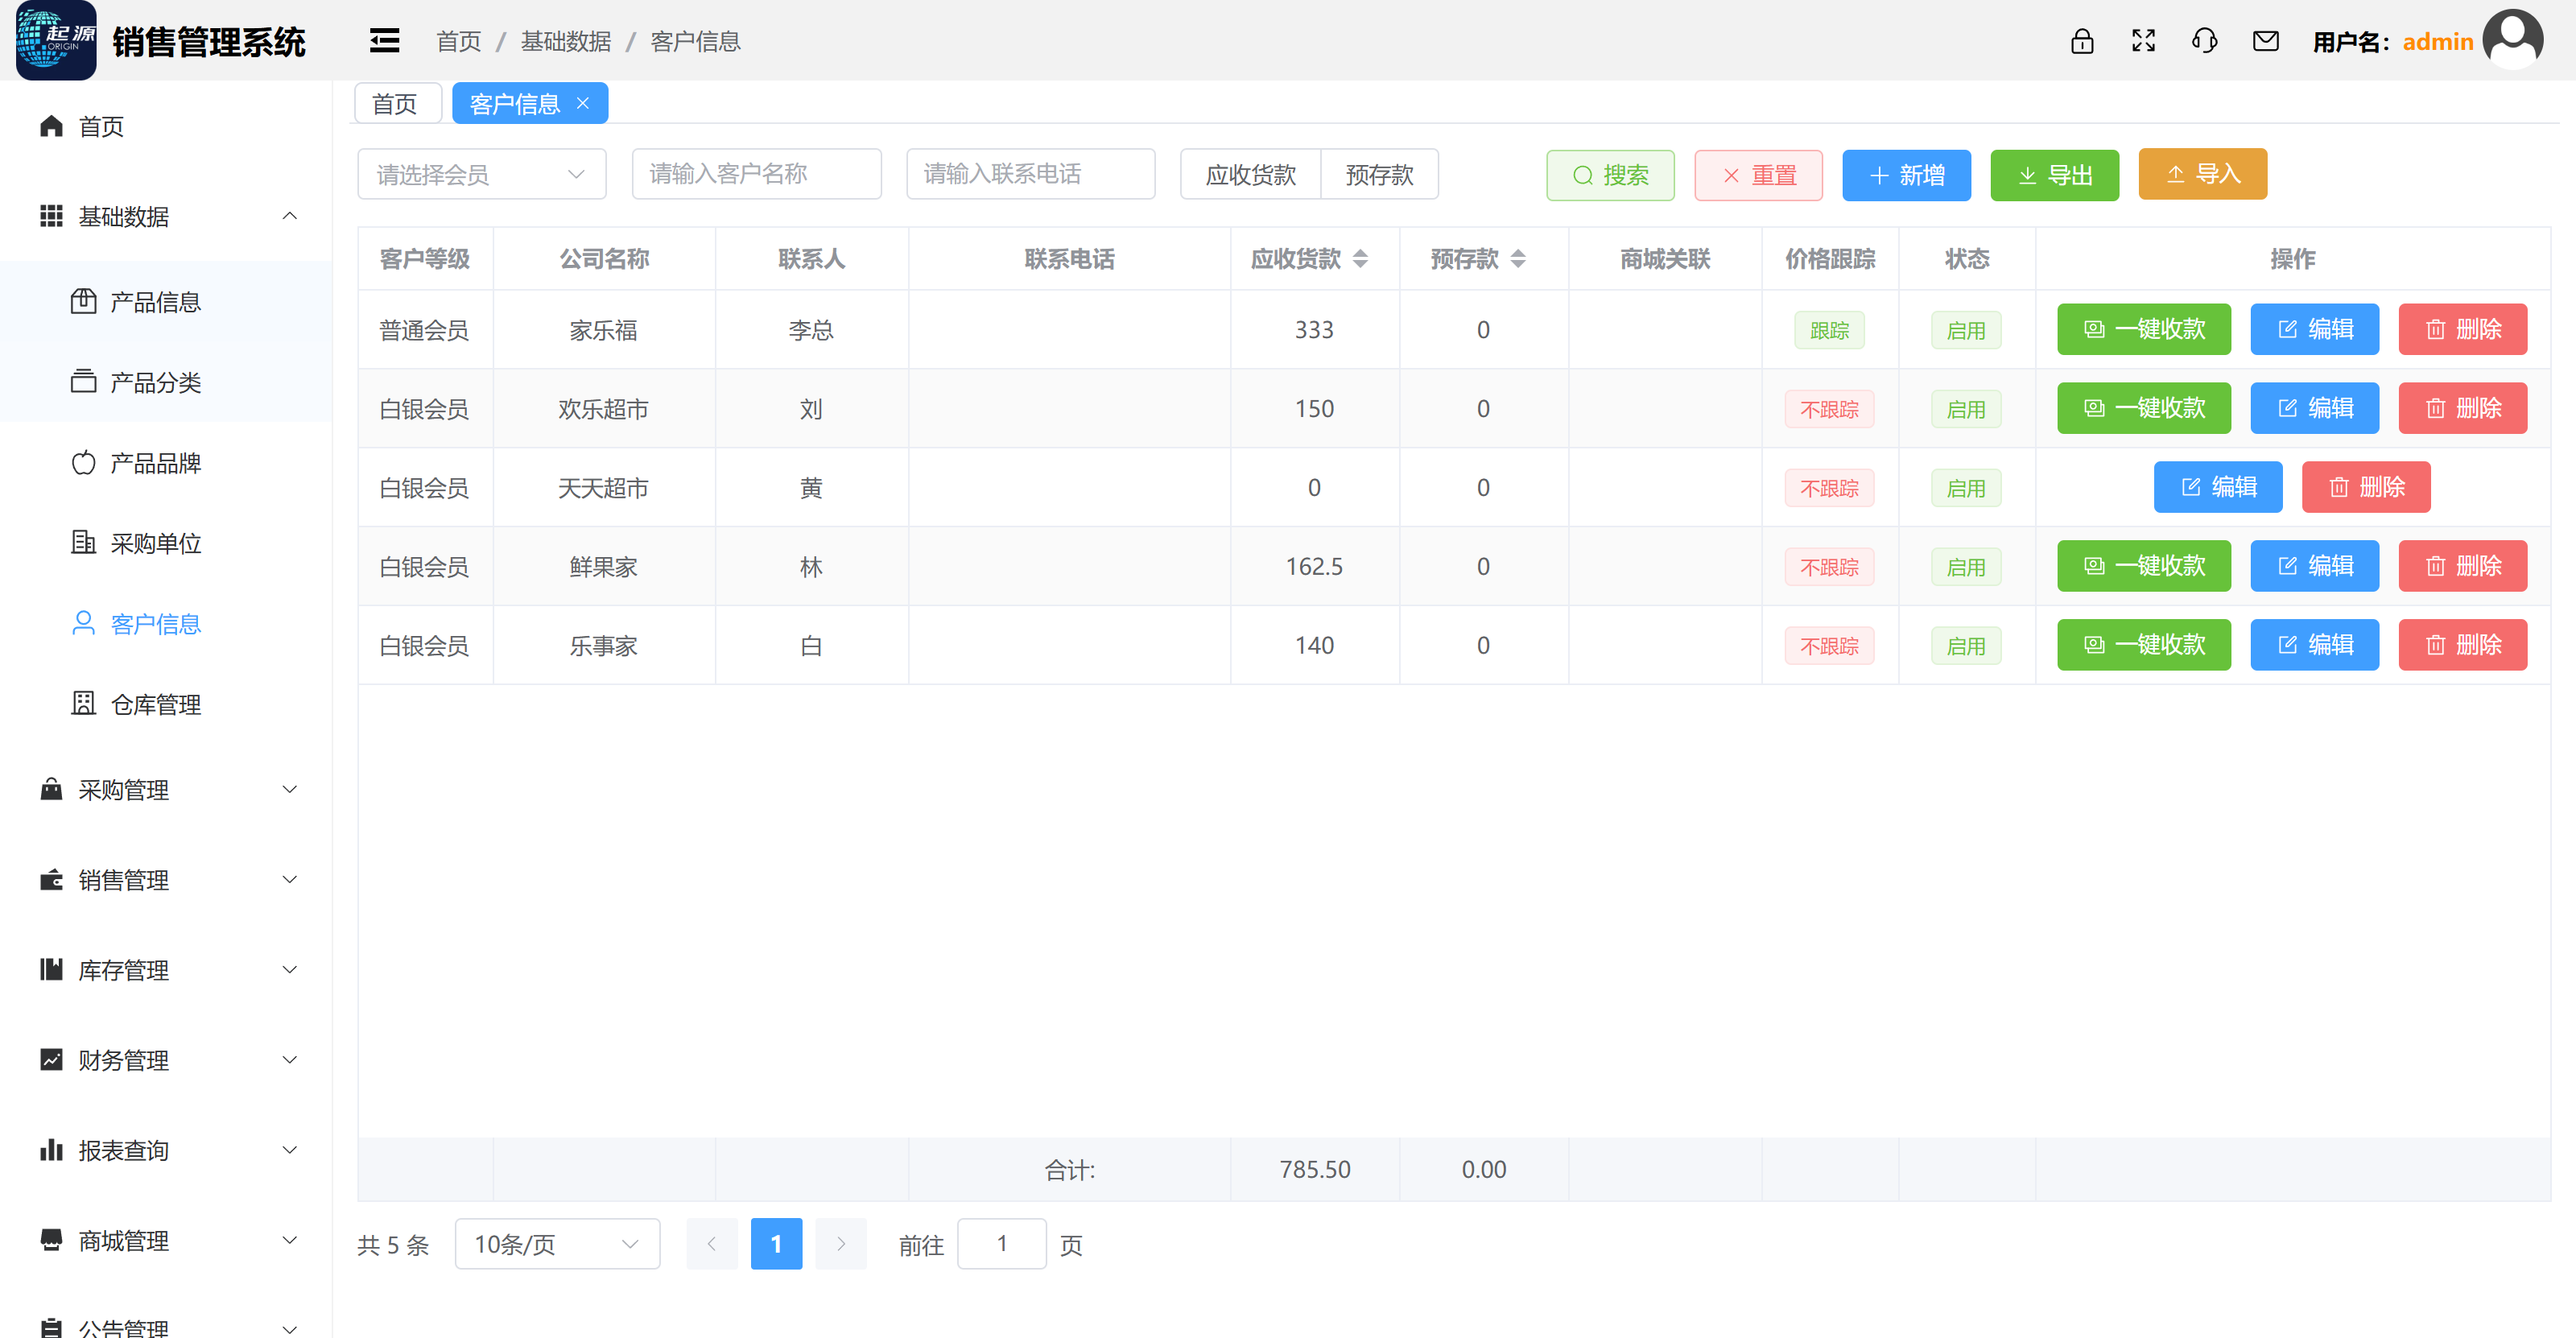This screenshot has width=2576, height=1338.
Task: Open the customer service headset icon
Action: 2204,41
